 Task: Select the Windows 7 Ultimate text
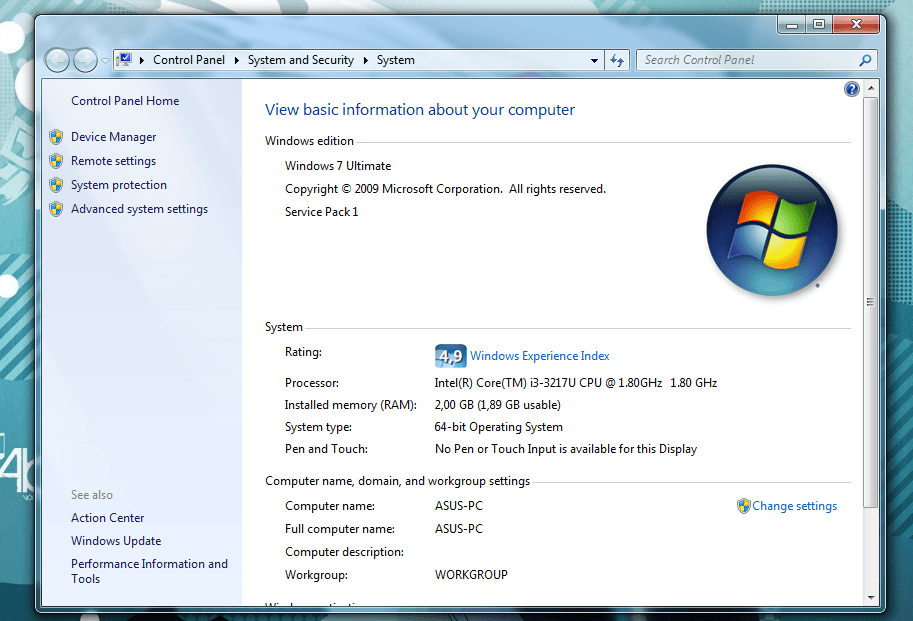pos(338,166)
